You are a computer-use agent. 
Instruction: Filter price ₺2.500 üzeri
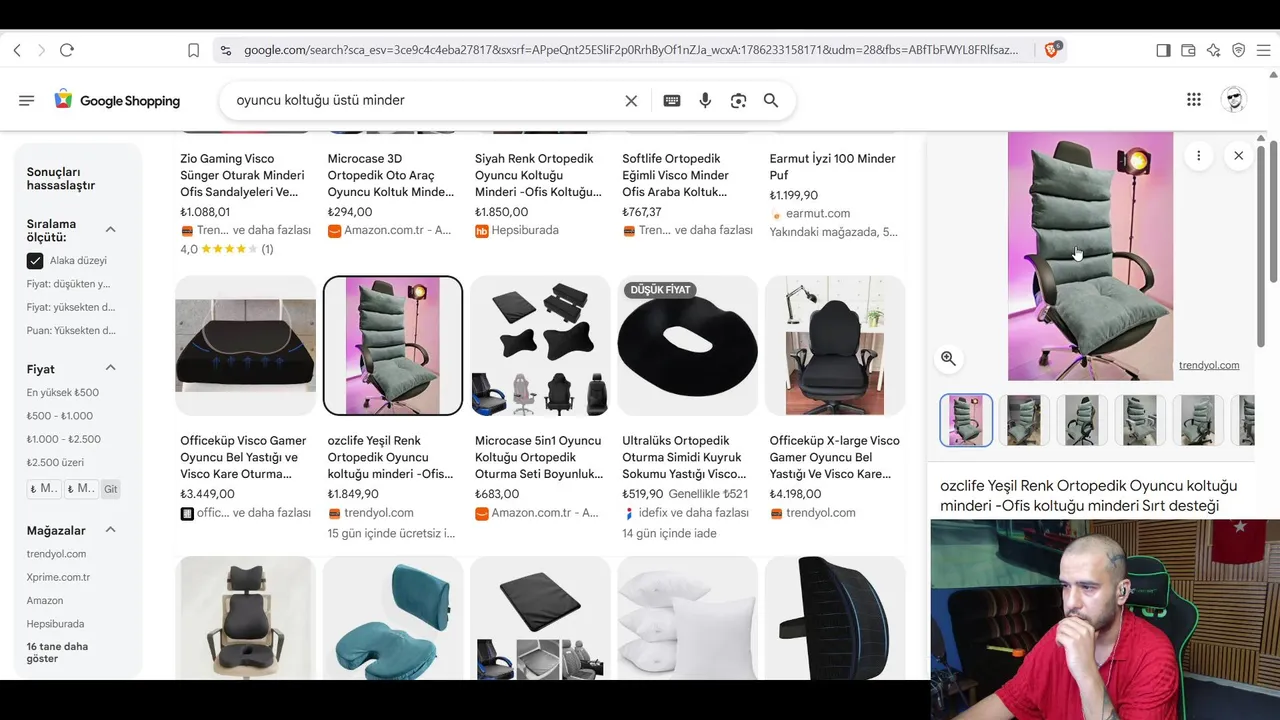tap(55, 462)
